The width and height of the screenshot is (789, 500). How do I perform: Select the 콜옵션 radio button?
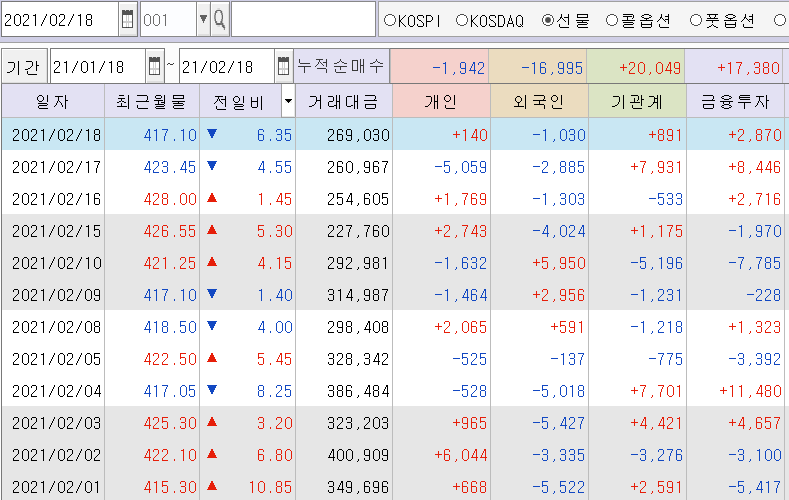612,20
